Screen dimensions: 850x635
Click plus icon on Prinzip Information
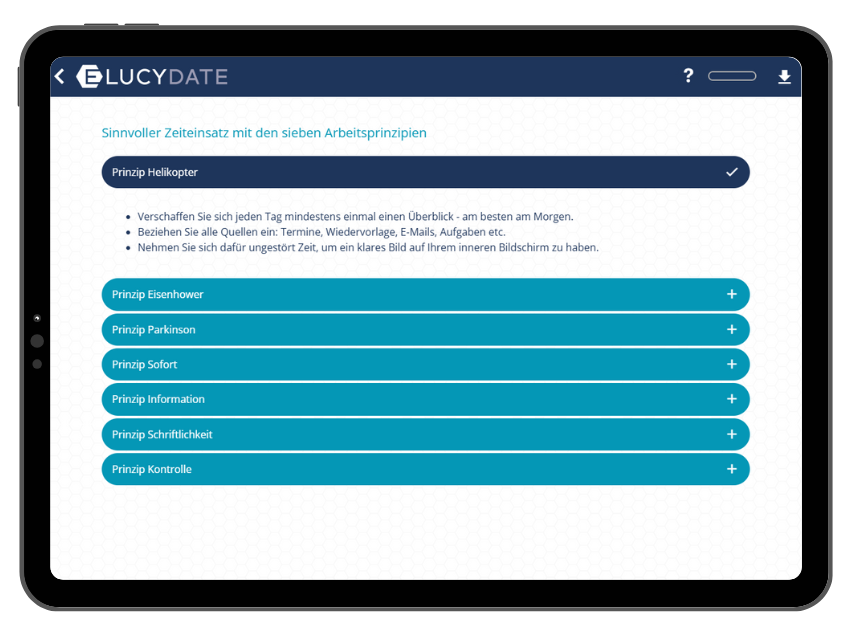point(732,399)
